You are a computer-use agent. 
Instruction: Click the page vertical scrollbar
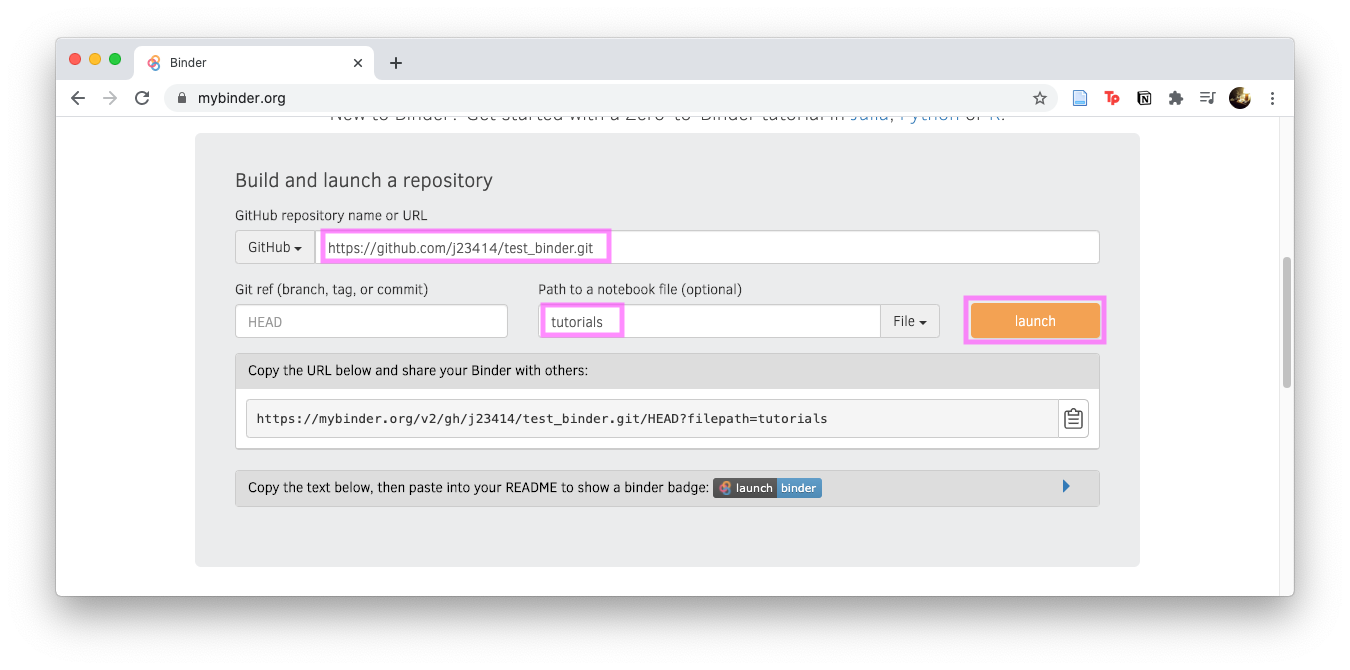click(1286, 322)
